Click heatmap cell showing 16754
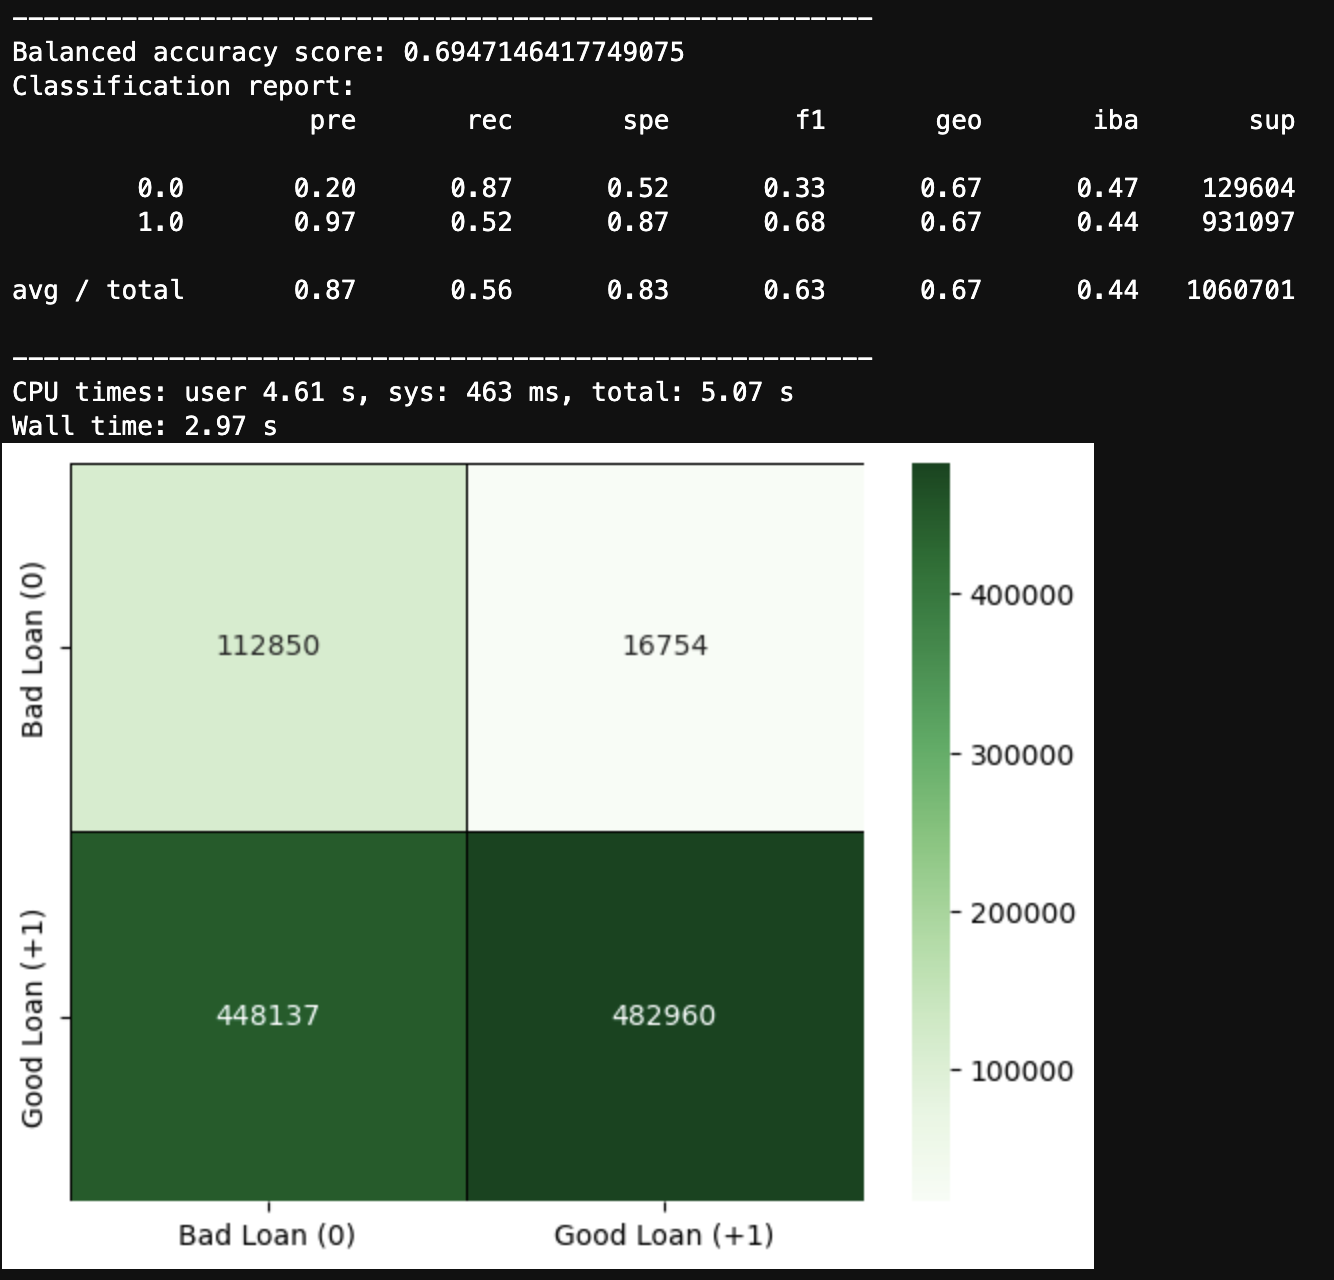The width and height of the screenshot is (1334, 1280). tap(665, 647)
